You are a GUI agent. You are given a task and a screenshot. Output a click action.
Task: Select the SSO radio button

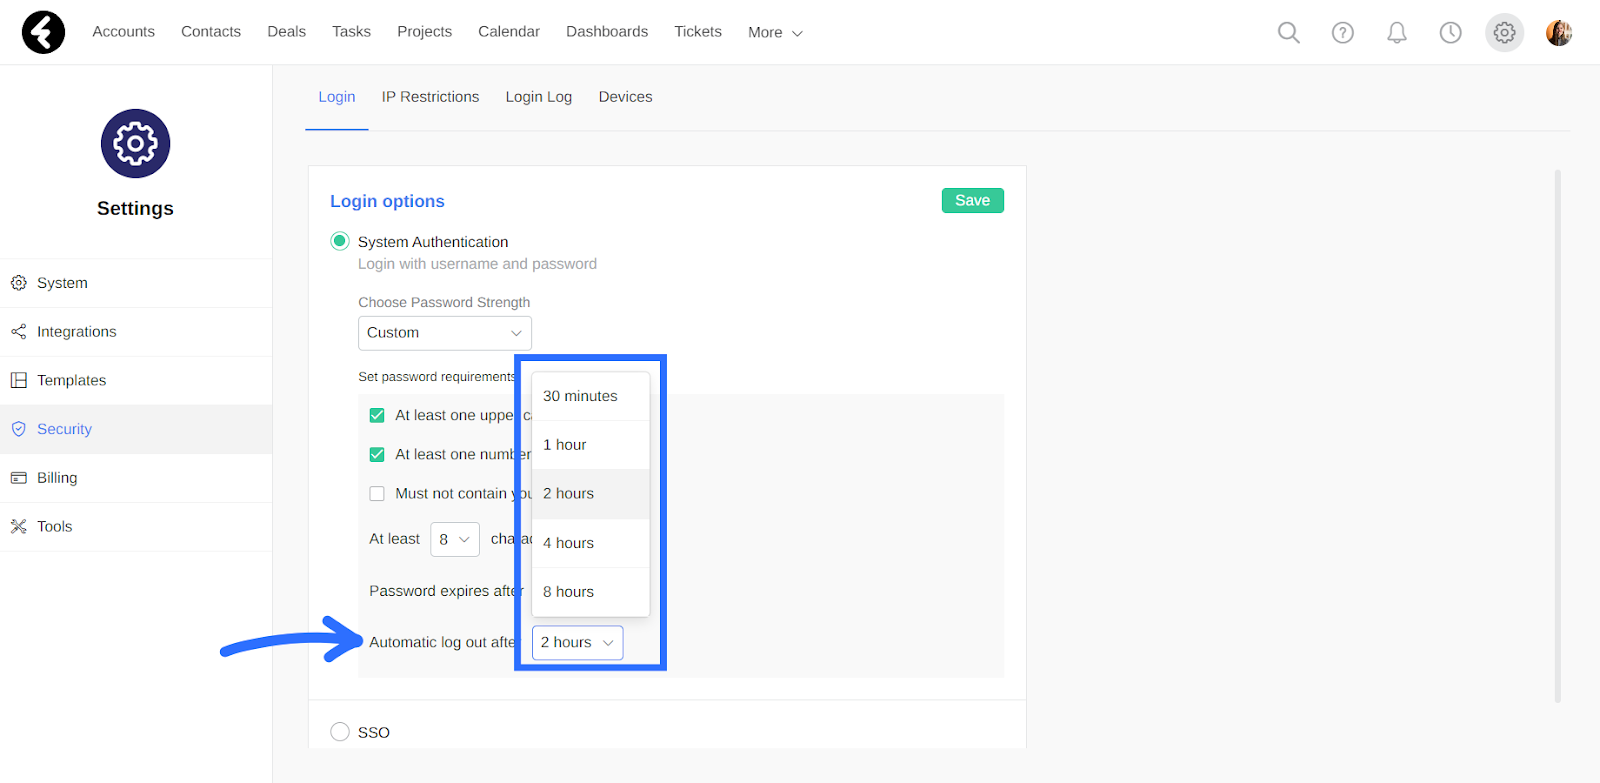(340, 732)
